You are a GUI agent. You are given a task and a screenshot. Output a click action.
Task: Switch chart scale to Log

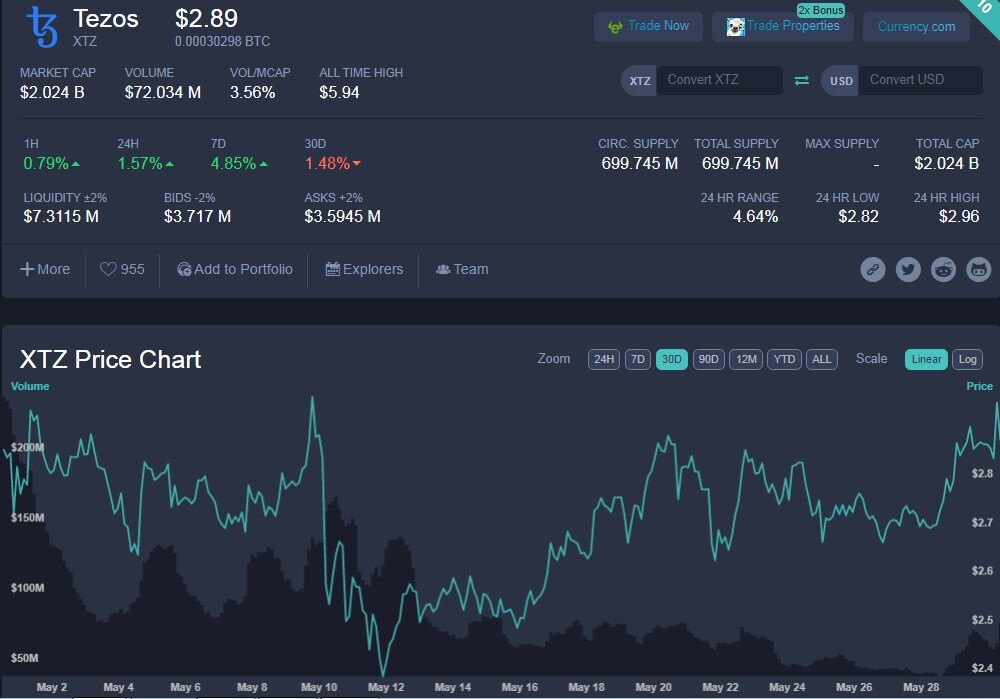click(967, 359)
